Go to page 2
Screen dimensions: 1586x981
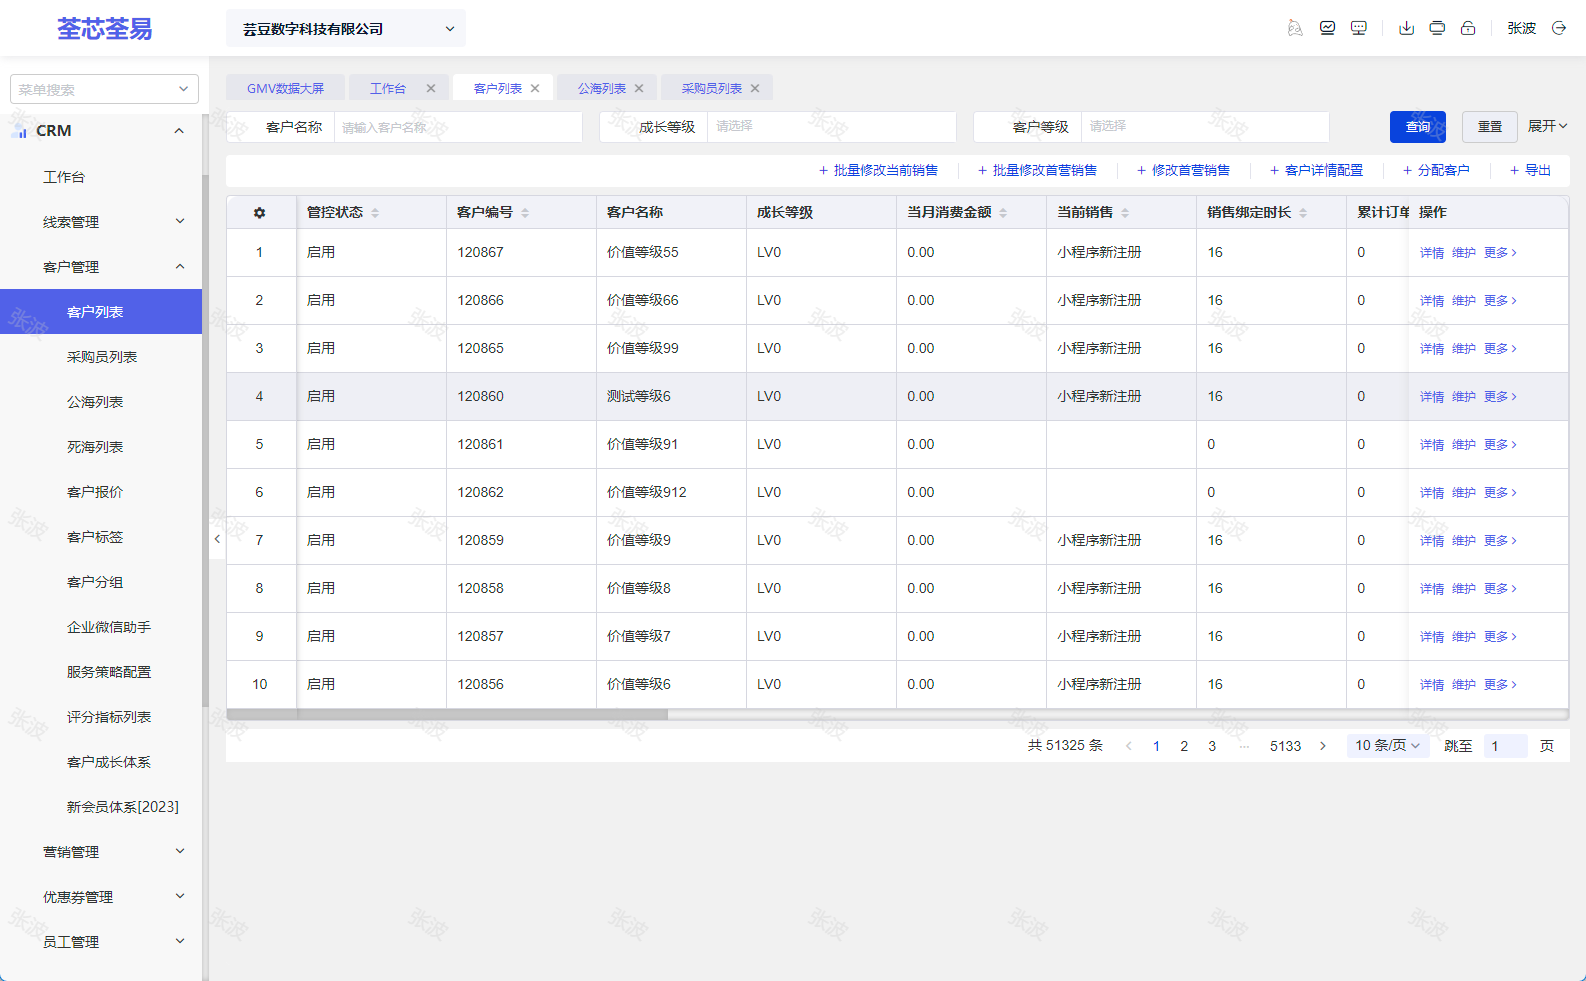(1184, 746)
